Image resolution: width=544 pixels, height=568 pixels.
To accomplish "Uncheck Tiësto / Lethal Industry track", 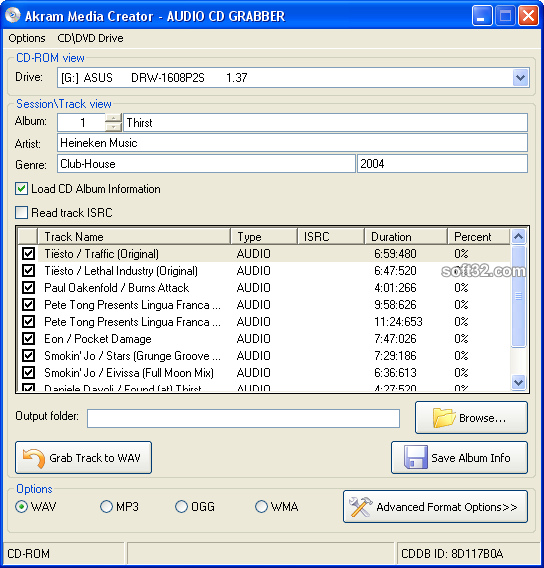I will click(x=29, y=271).
